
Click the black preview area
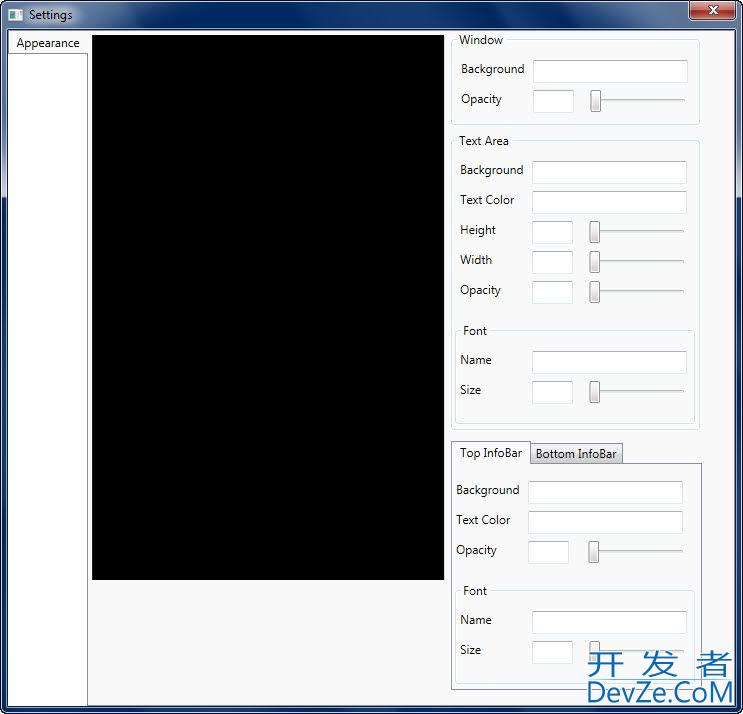[268, 307]
